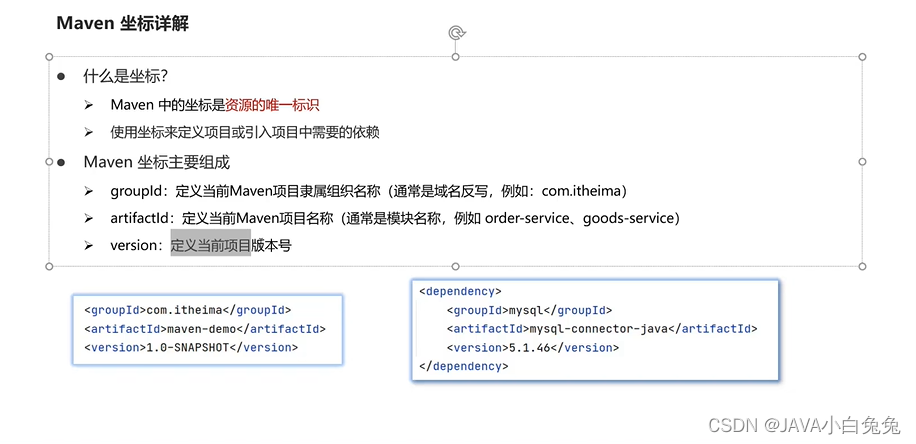Screen dimensions: 916x444
Task: Click code line "<artifactId>mysql-connector-java</artifactId>"
Action: click(x=602, y=329)
